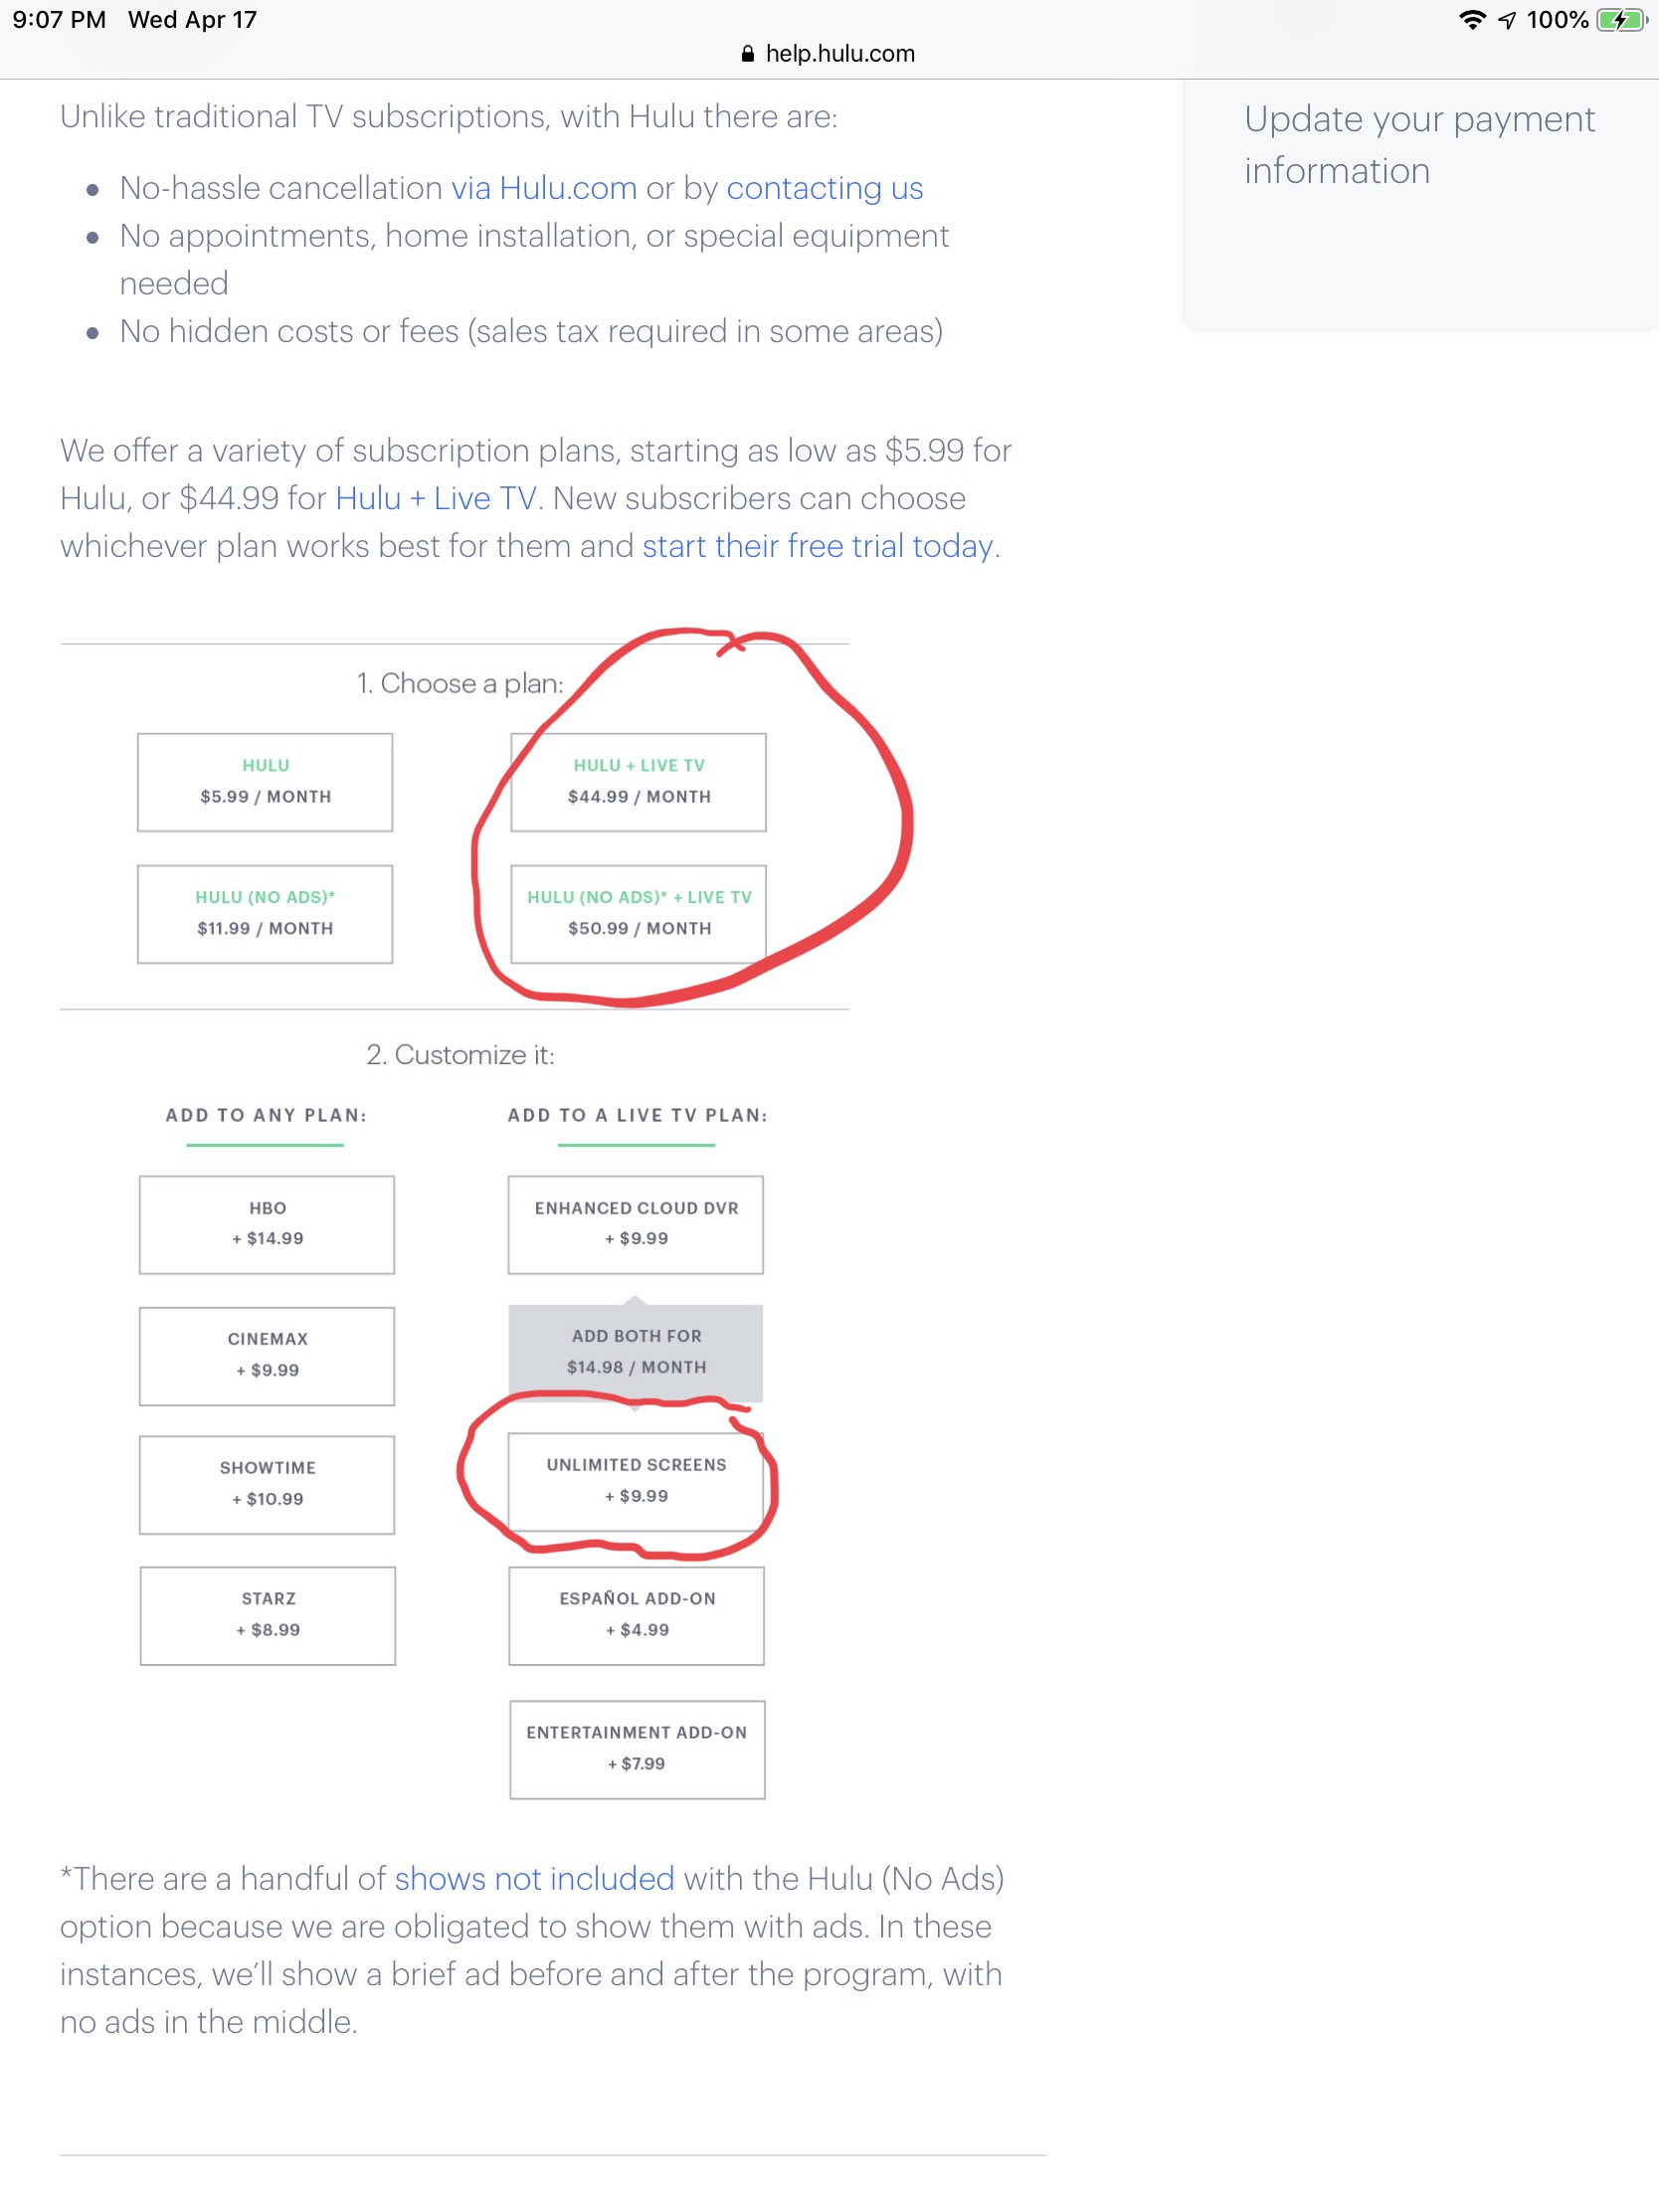Follow the 'contacting us' link

pos(824,188)
